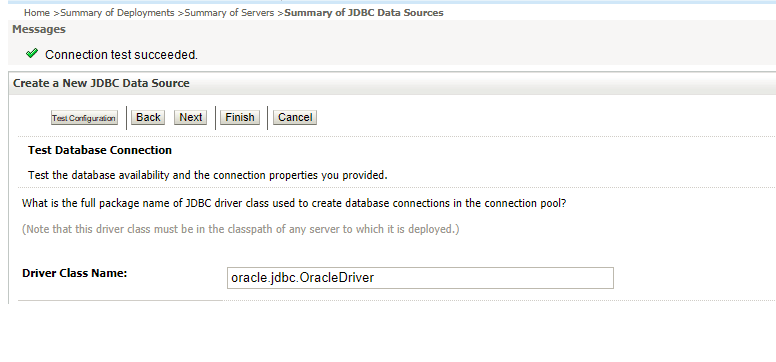
Task: Open Summary of Deployments breadcrumb link
Action: click(117, 13)
